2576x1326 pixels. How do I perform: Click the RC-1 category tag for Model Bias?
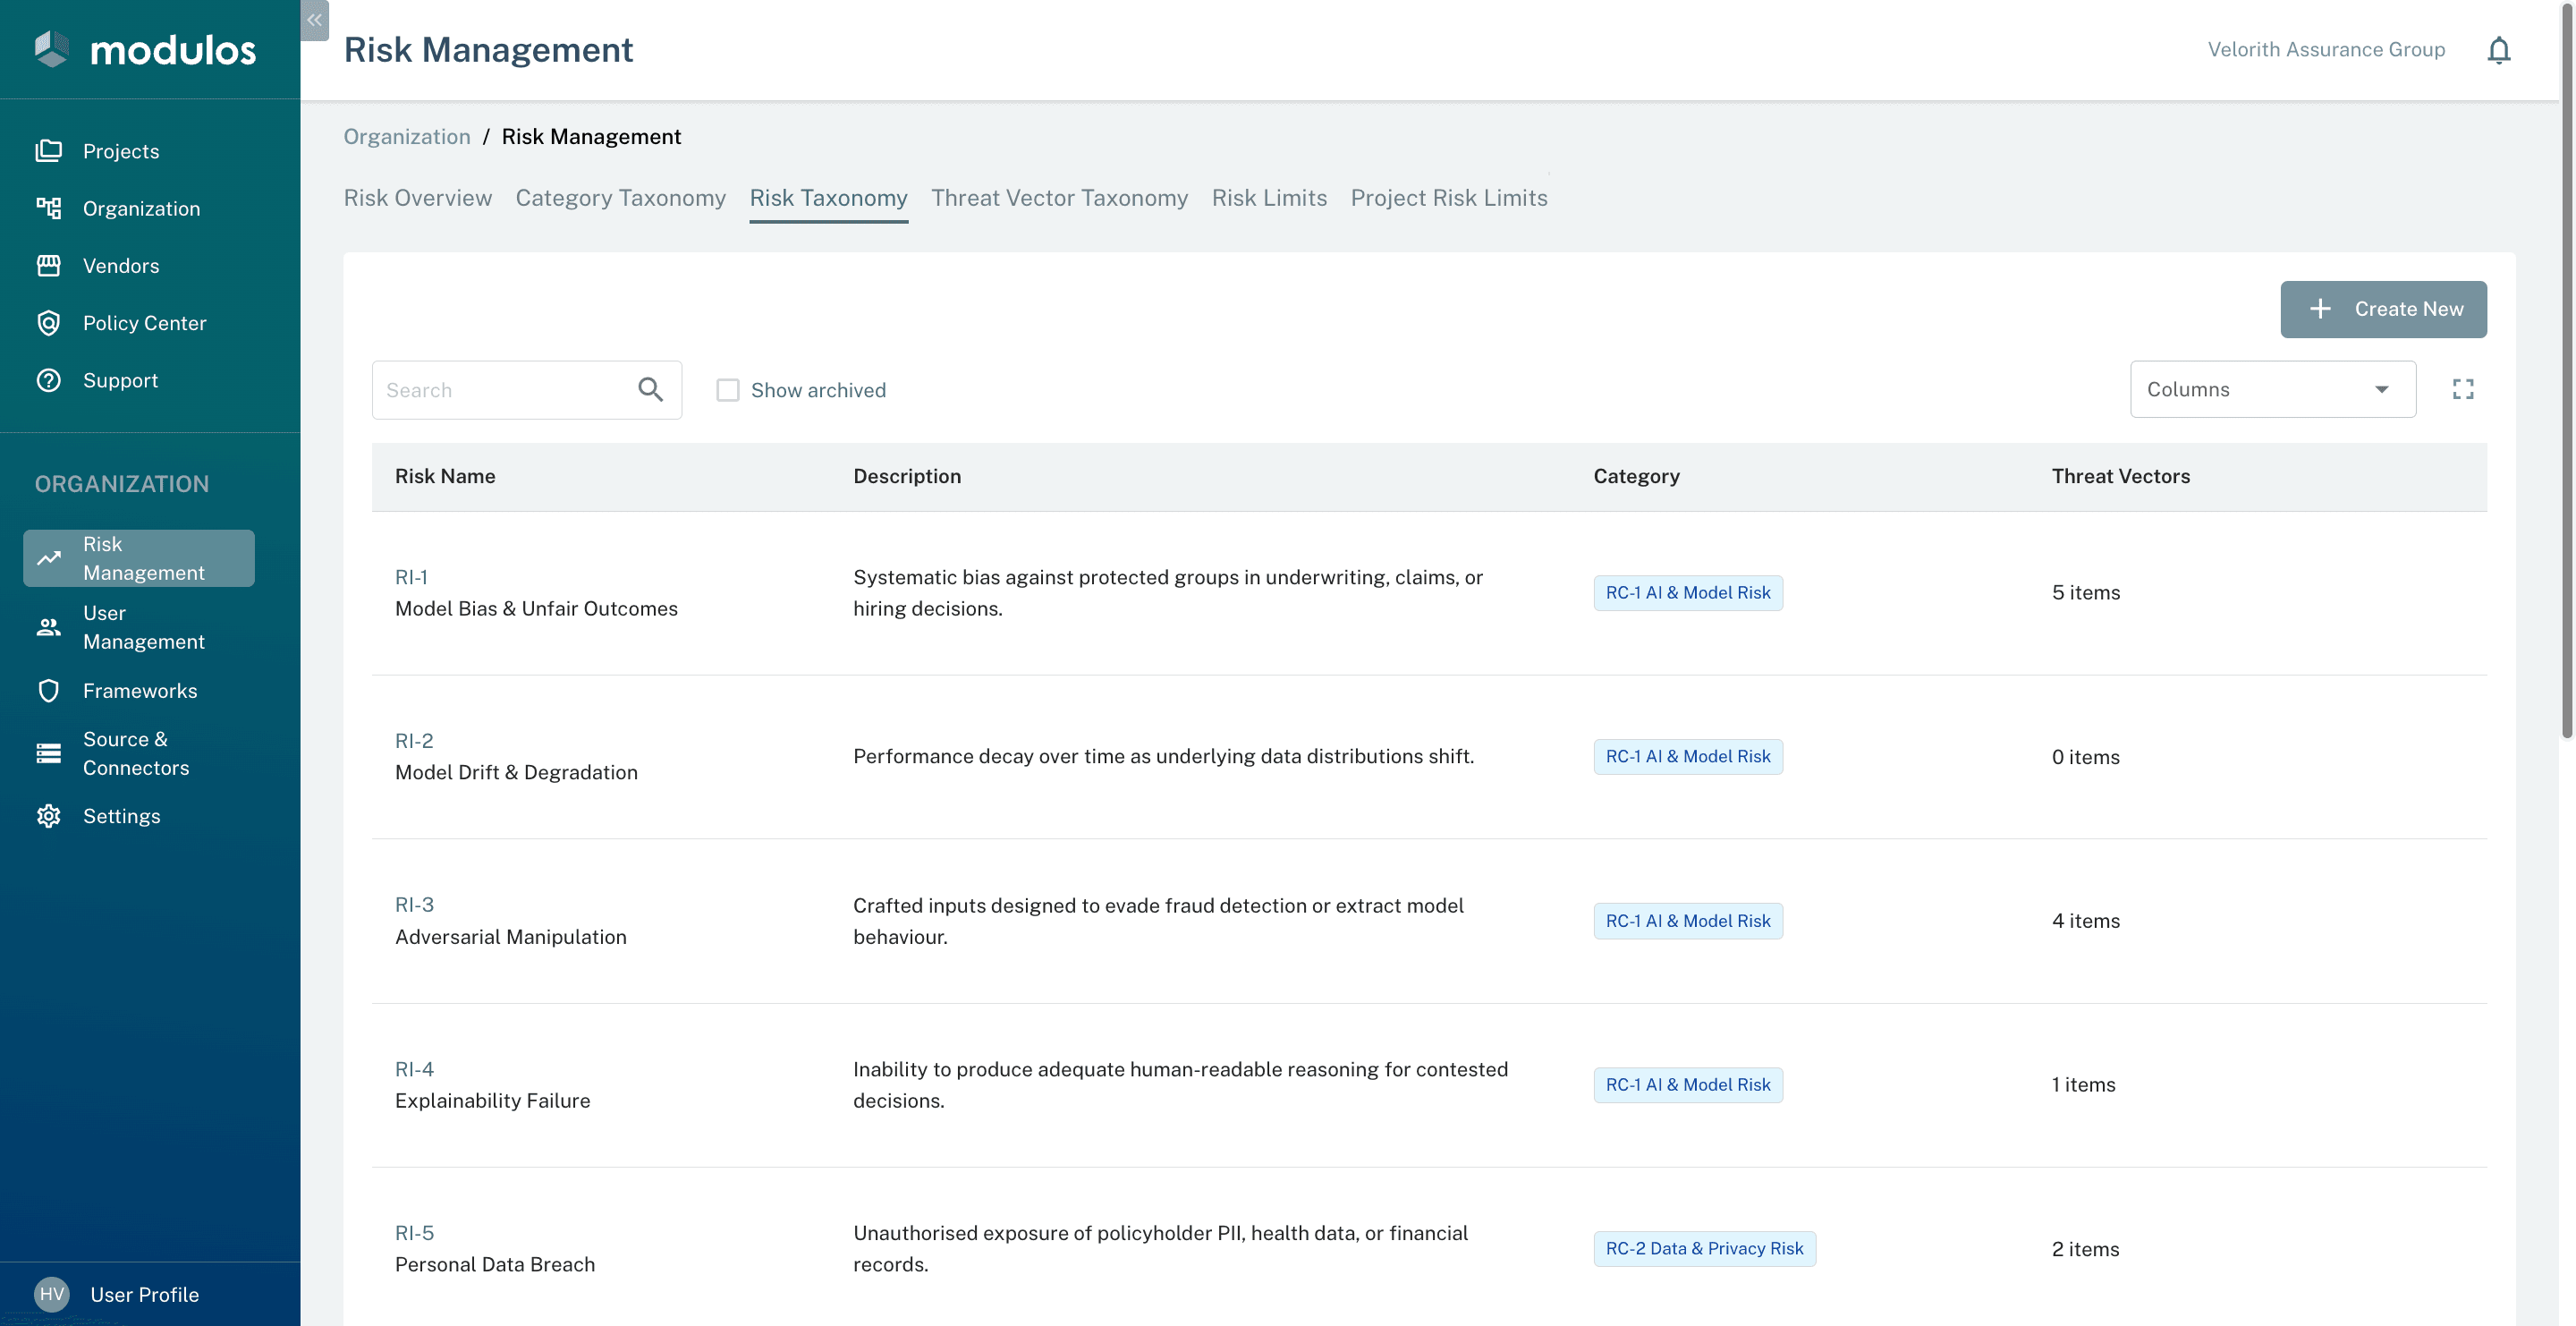[x=1687, y=592]
